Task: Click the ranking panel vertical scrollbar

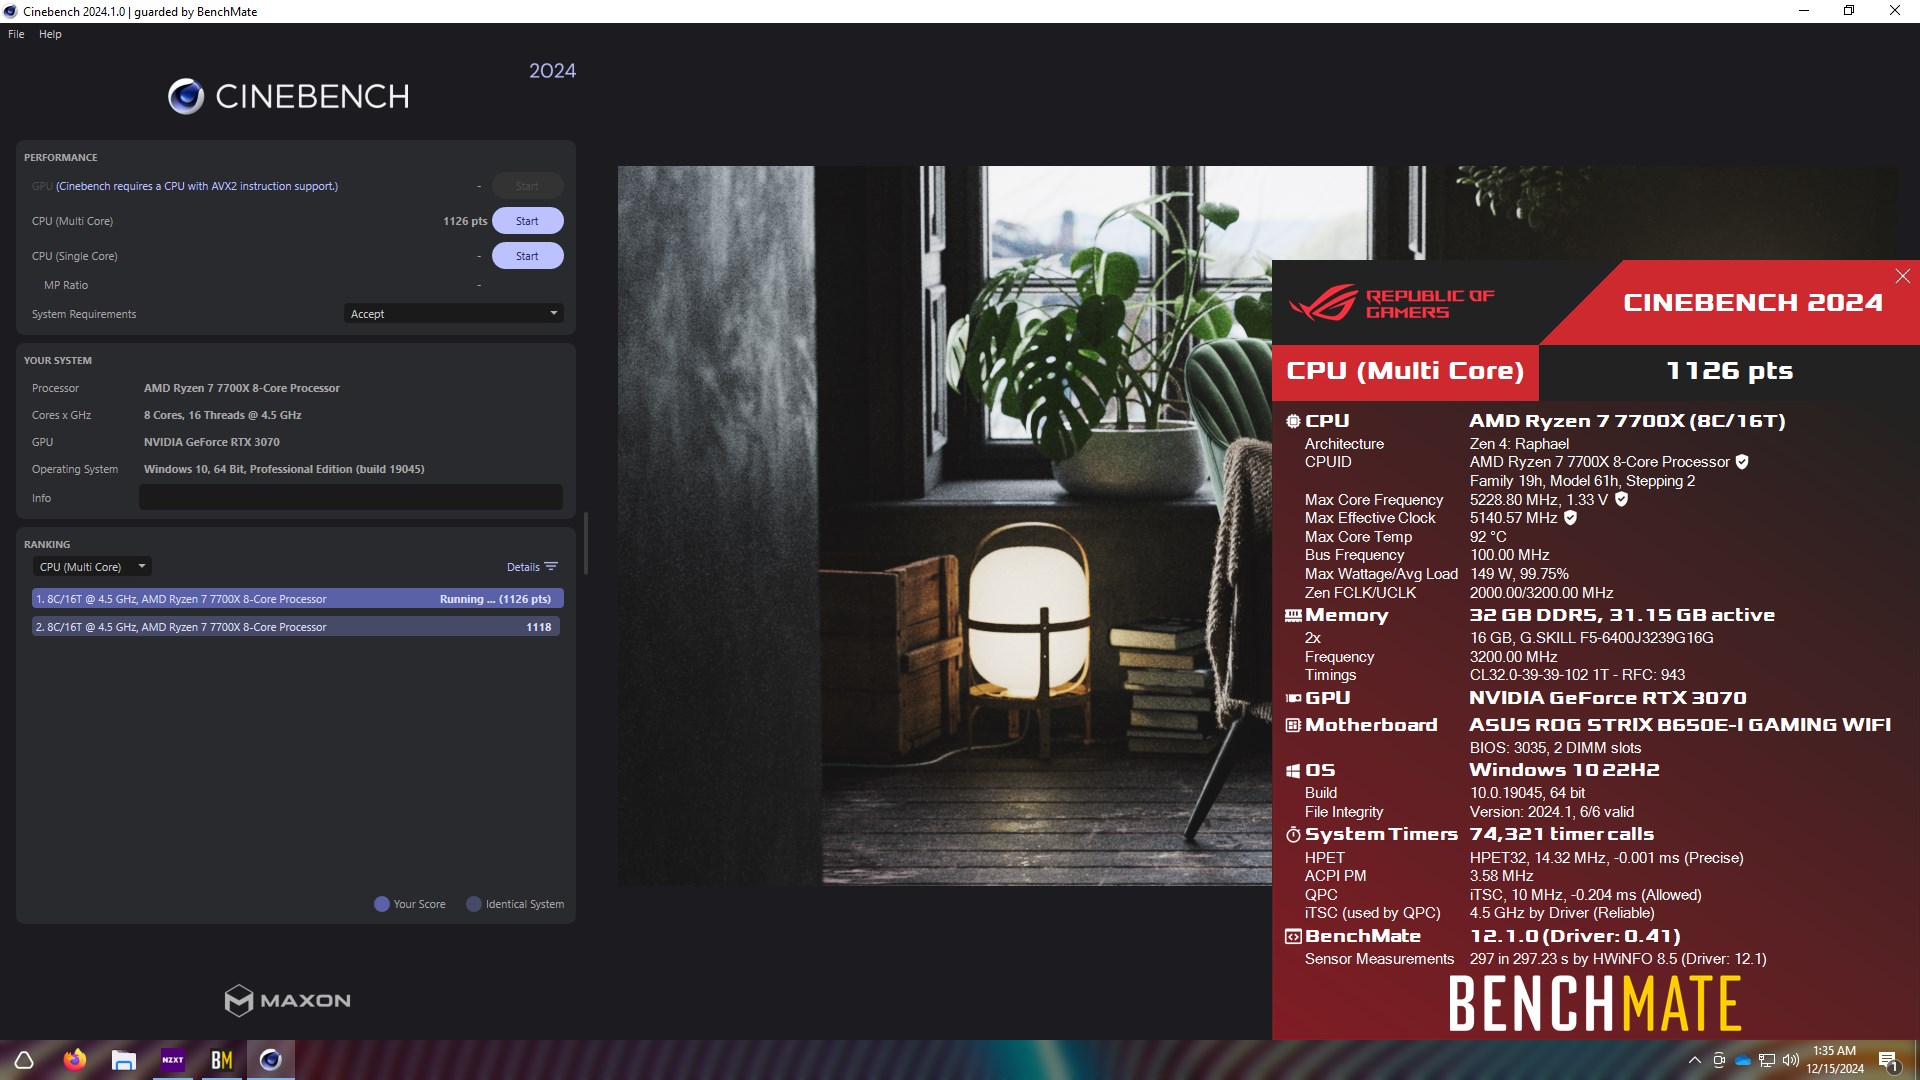Action: click(585, 543)
